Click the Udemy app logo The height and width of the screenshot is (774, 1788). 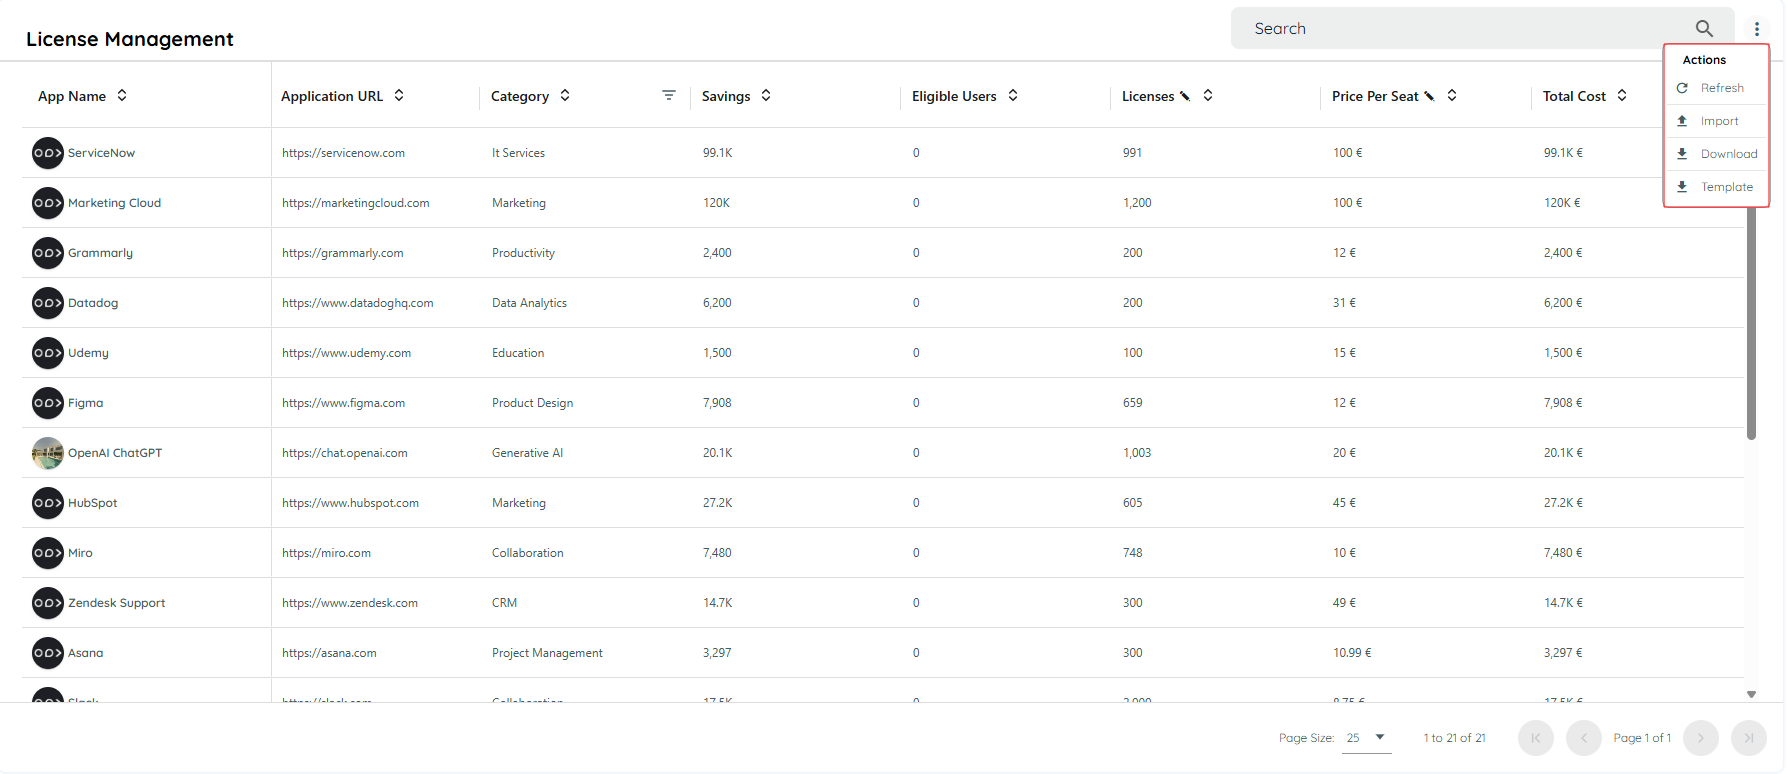(x=48, y=353)
